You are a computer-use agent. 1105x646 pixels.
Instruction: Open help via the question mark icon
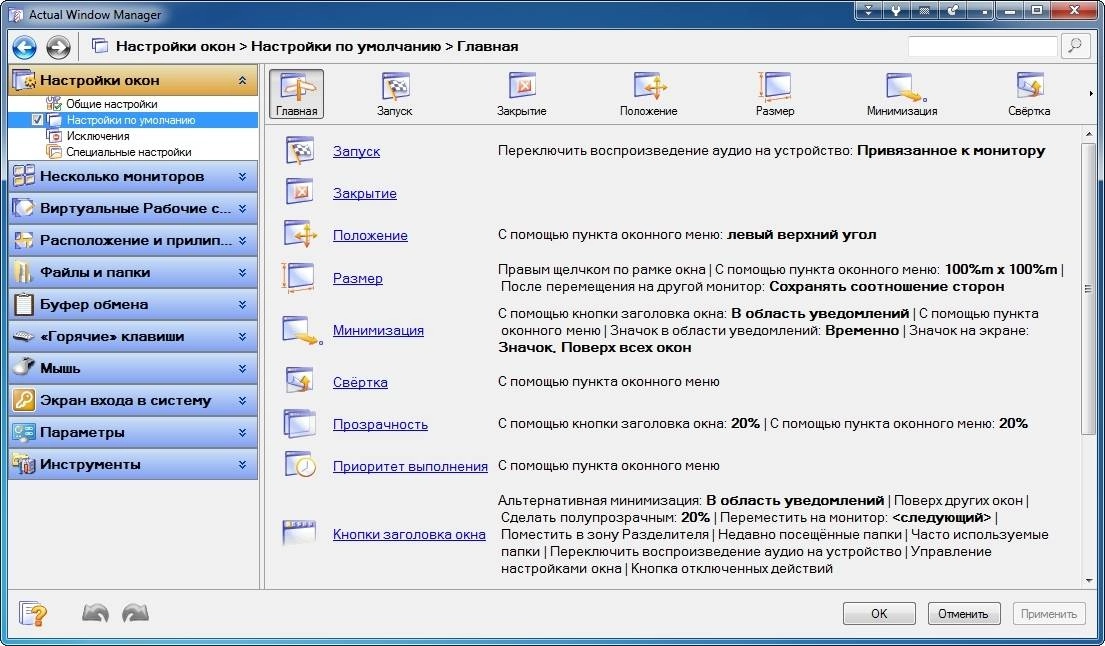[x=33, y=614]
